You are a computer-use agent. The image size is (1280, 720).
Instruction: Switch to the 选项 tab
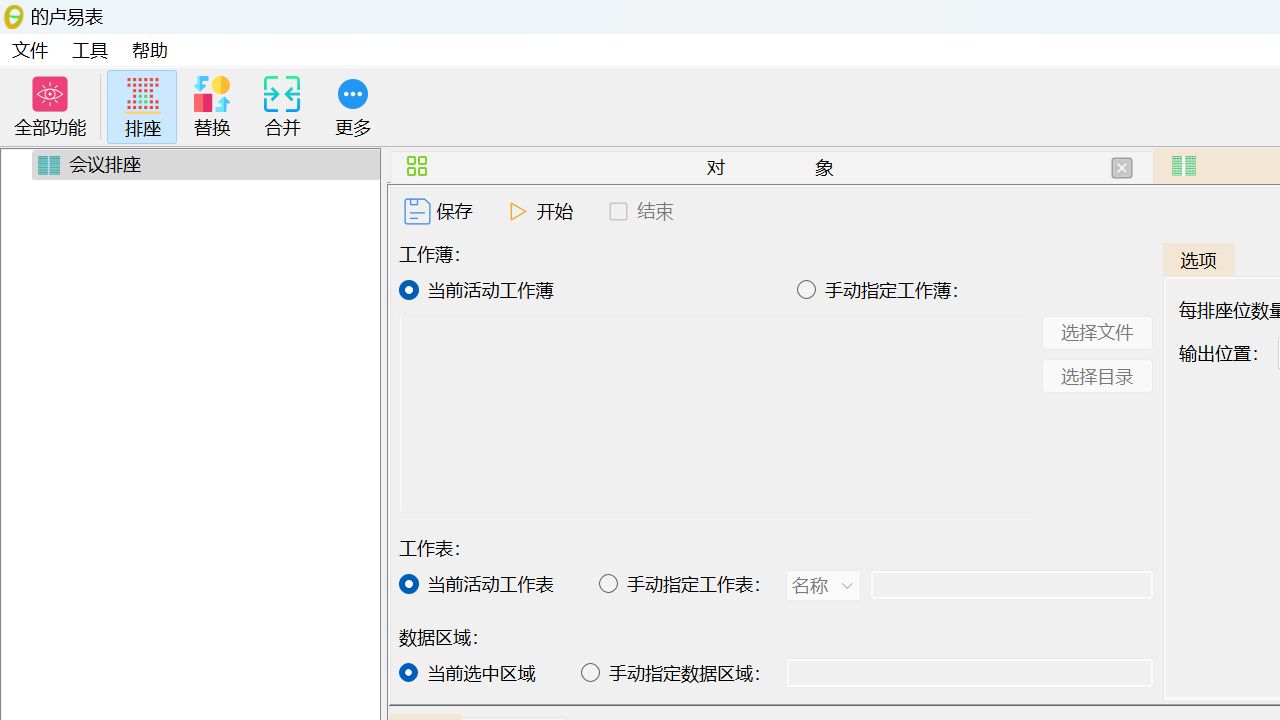[1198, 260]
